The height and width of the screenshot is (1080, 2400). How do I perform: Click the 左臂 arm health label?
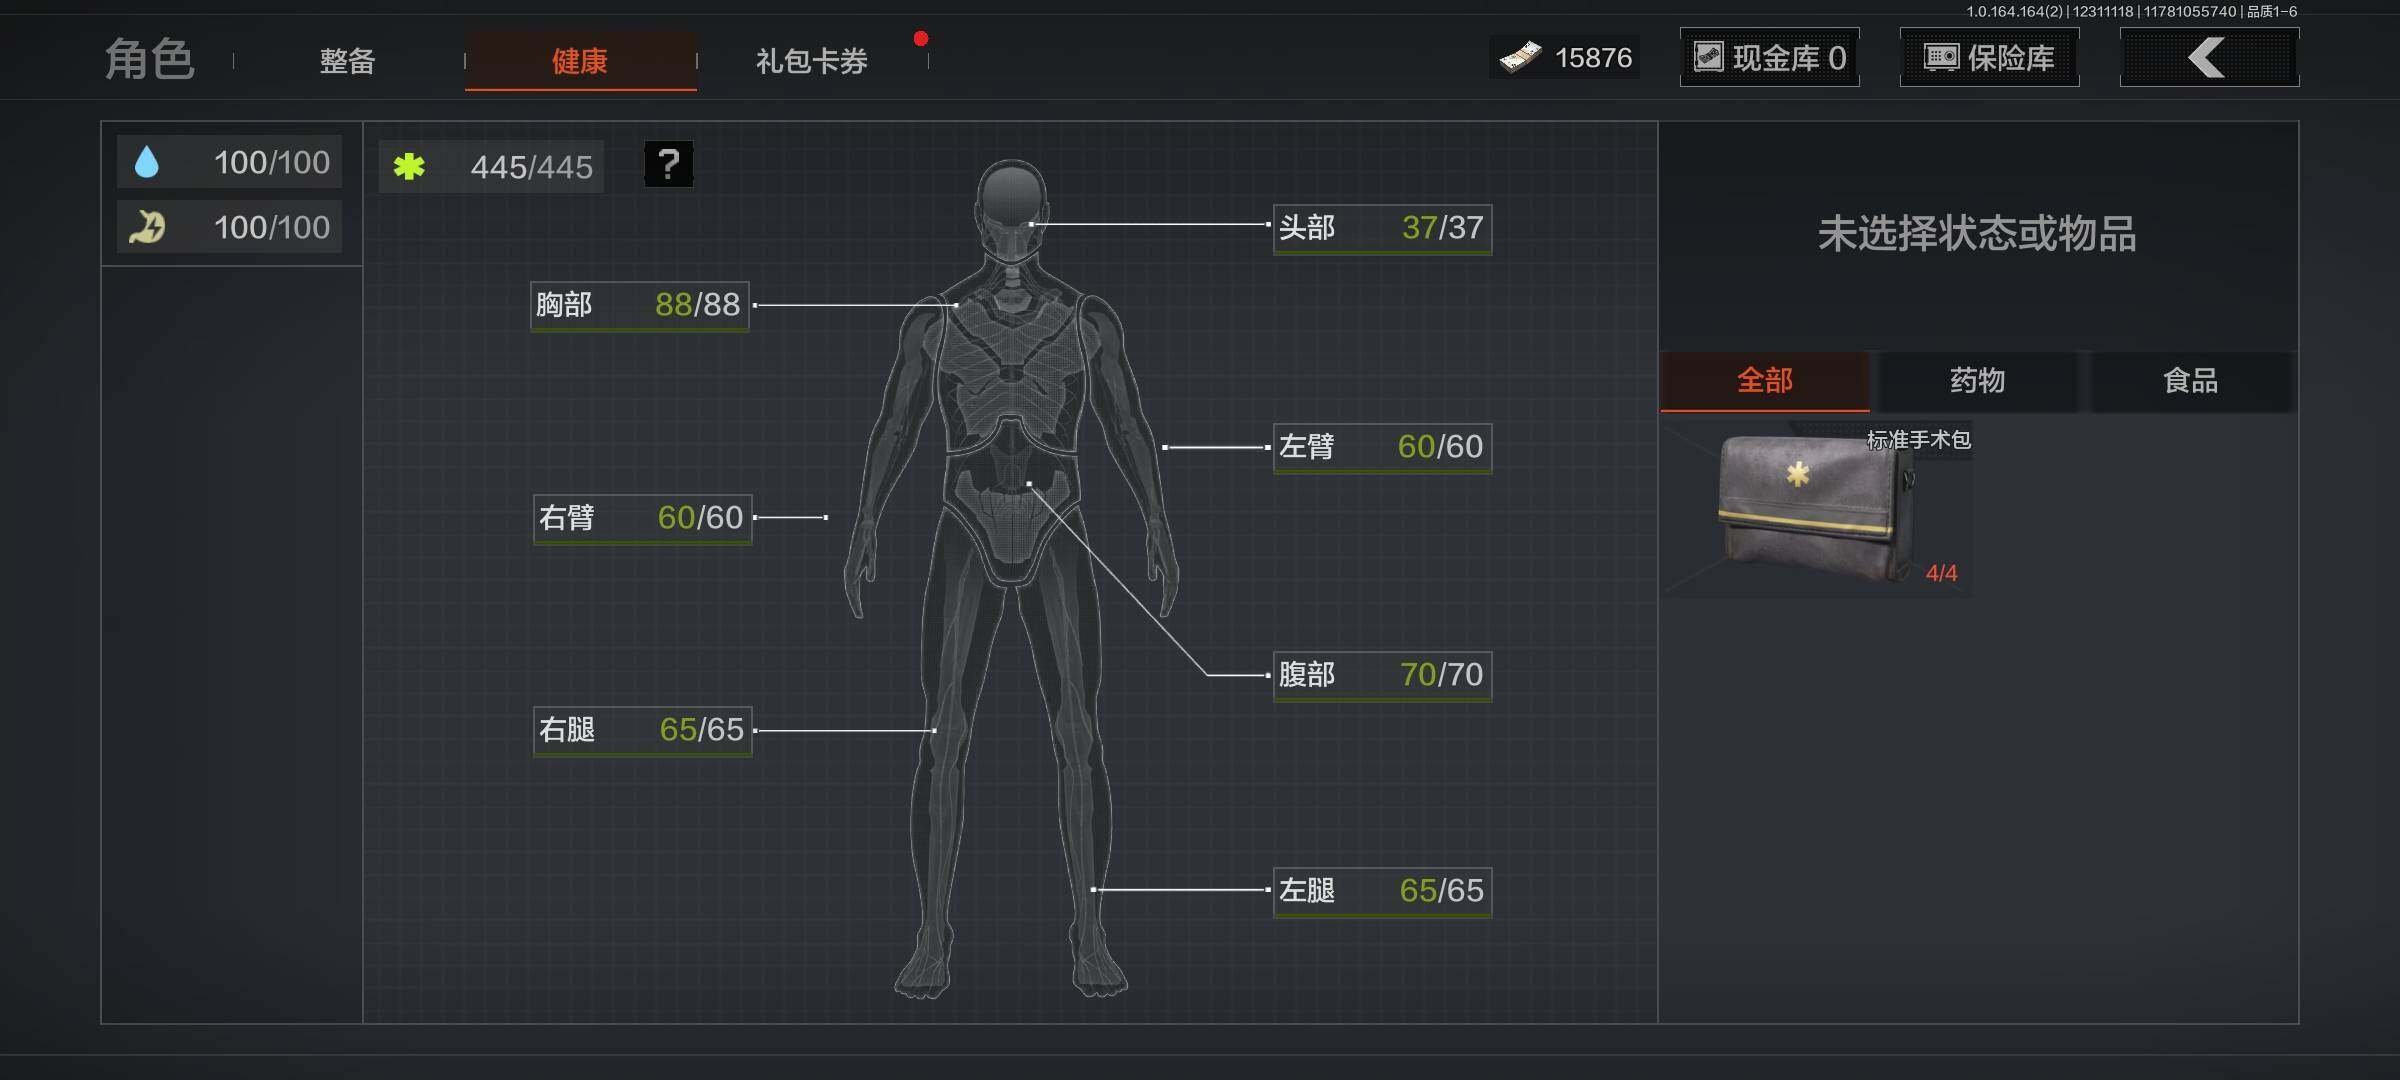point(1382,448)
